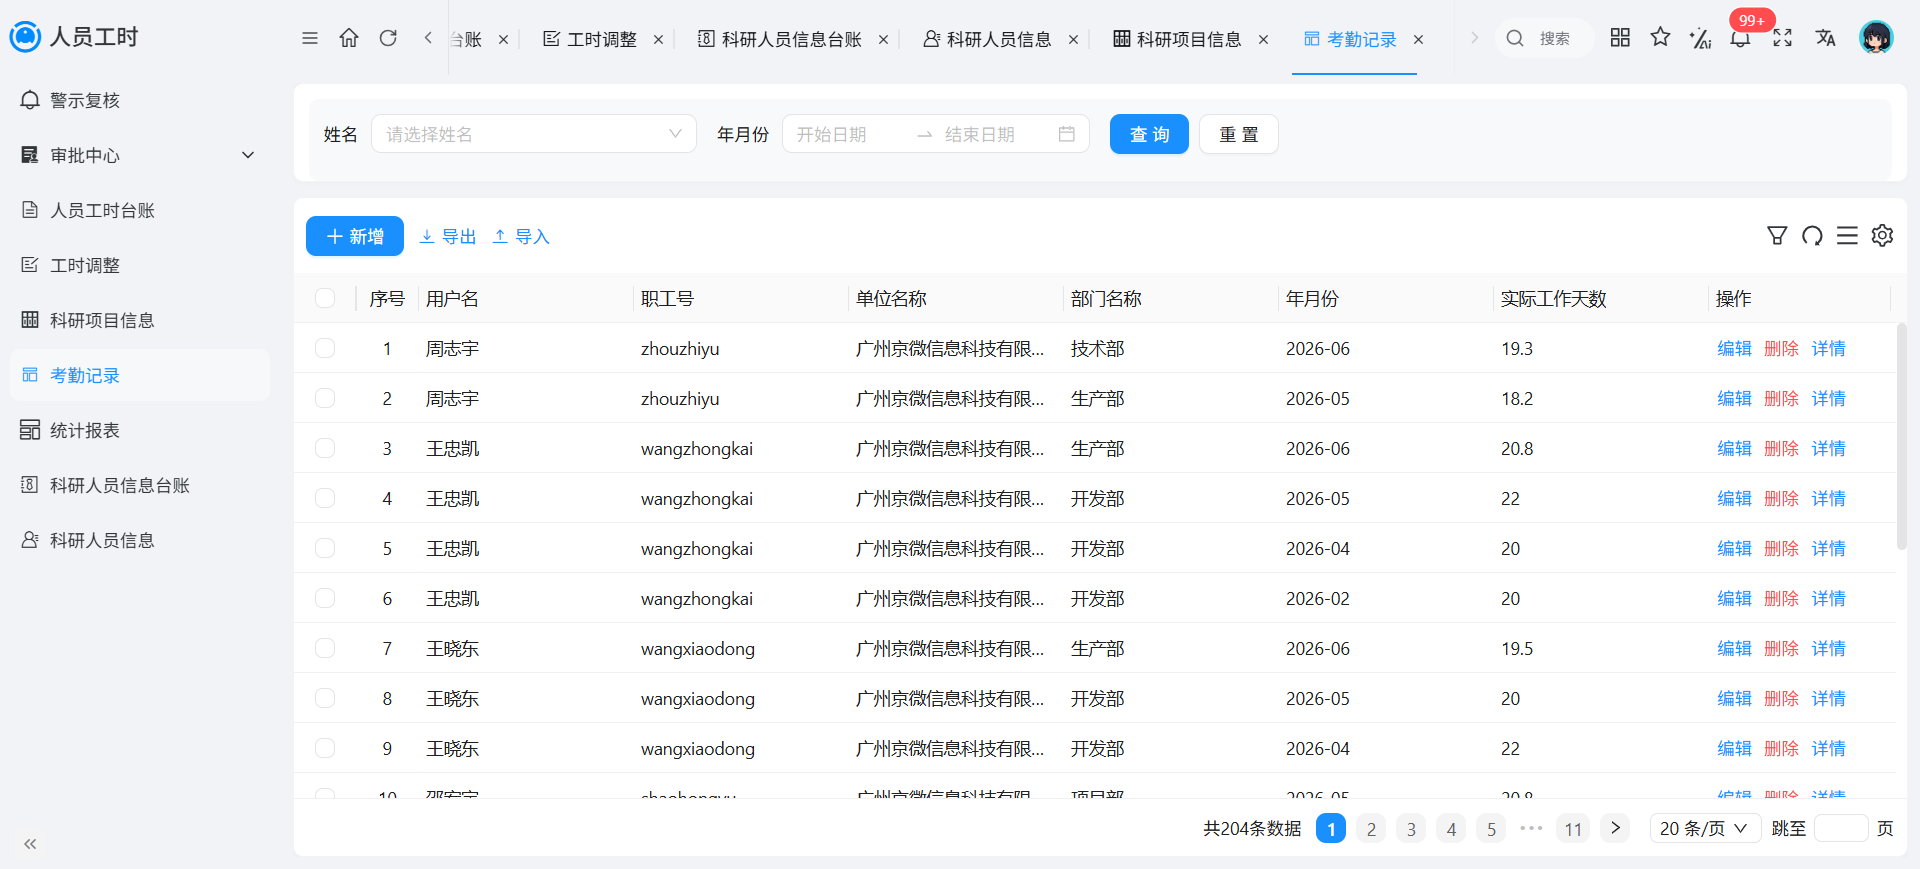The width and height of the screenshot is (1920, 869).
Task: Click the 查询 search button
Action: click(1149, 134)
